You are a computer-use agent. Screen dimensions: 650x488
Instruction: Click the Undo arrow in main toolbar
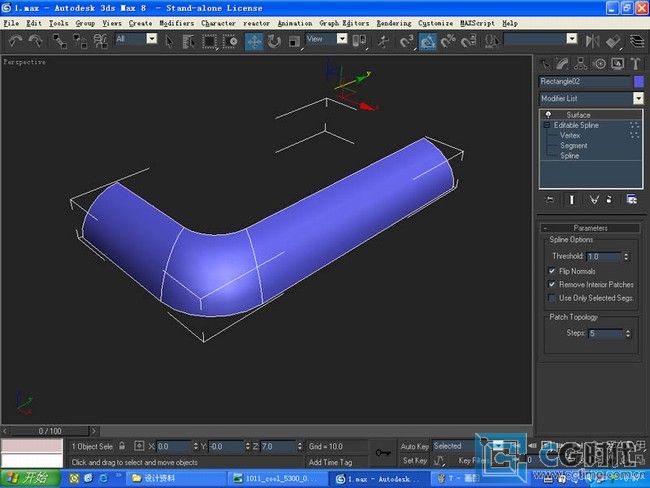16,41
